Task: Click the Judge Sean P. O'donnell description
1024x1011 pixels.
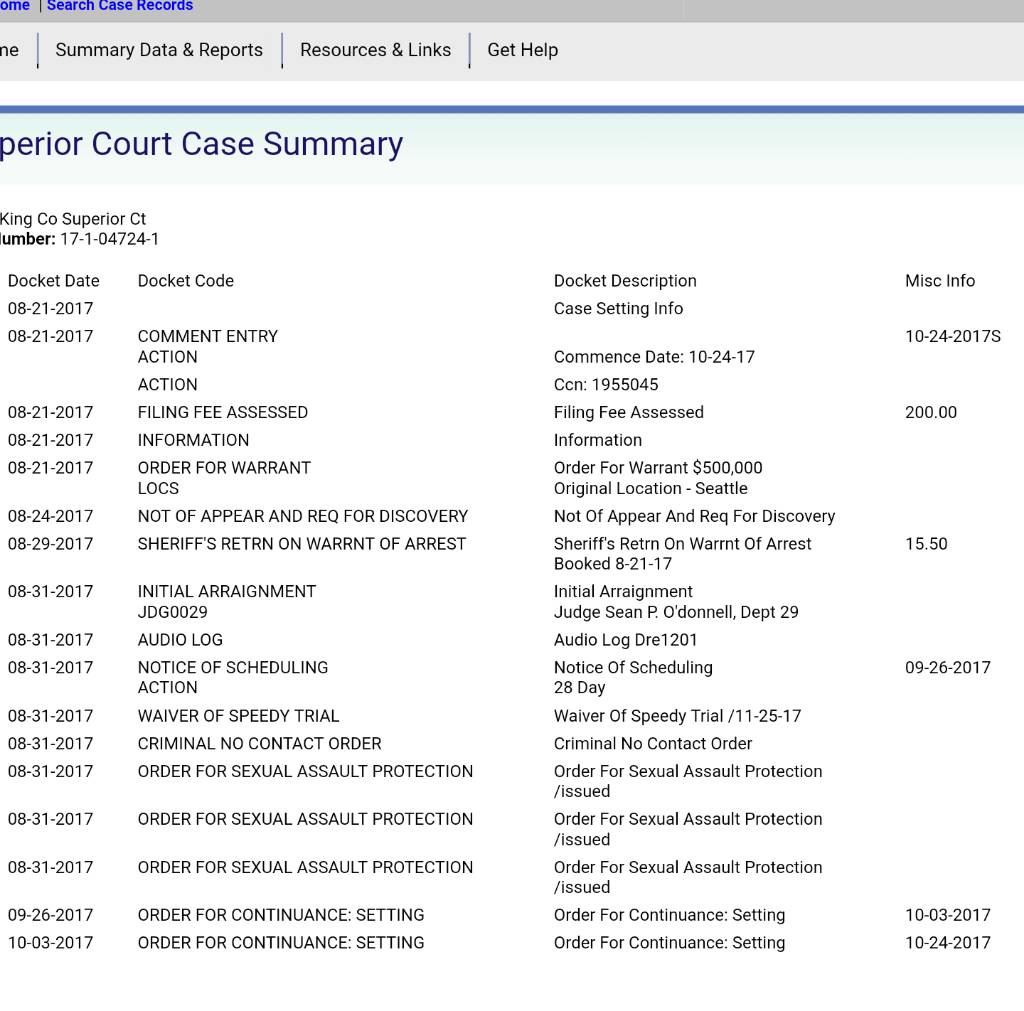Action: (676, 612)
